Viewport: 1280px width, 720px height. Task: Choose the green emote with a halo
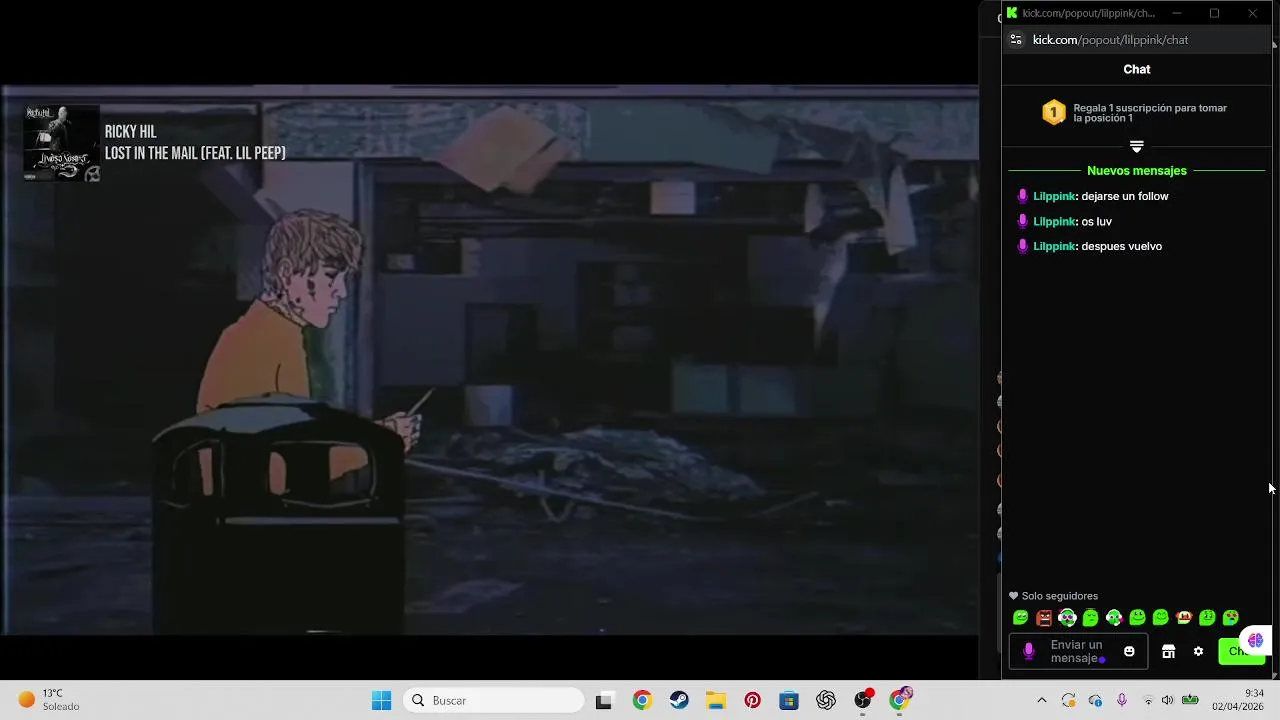click(1091, 618)
